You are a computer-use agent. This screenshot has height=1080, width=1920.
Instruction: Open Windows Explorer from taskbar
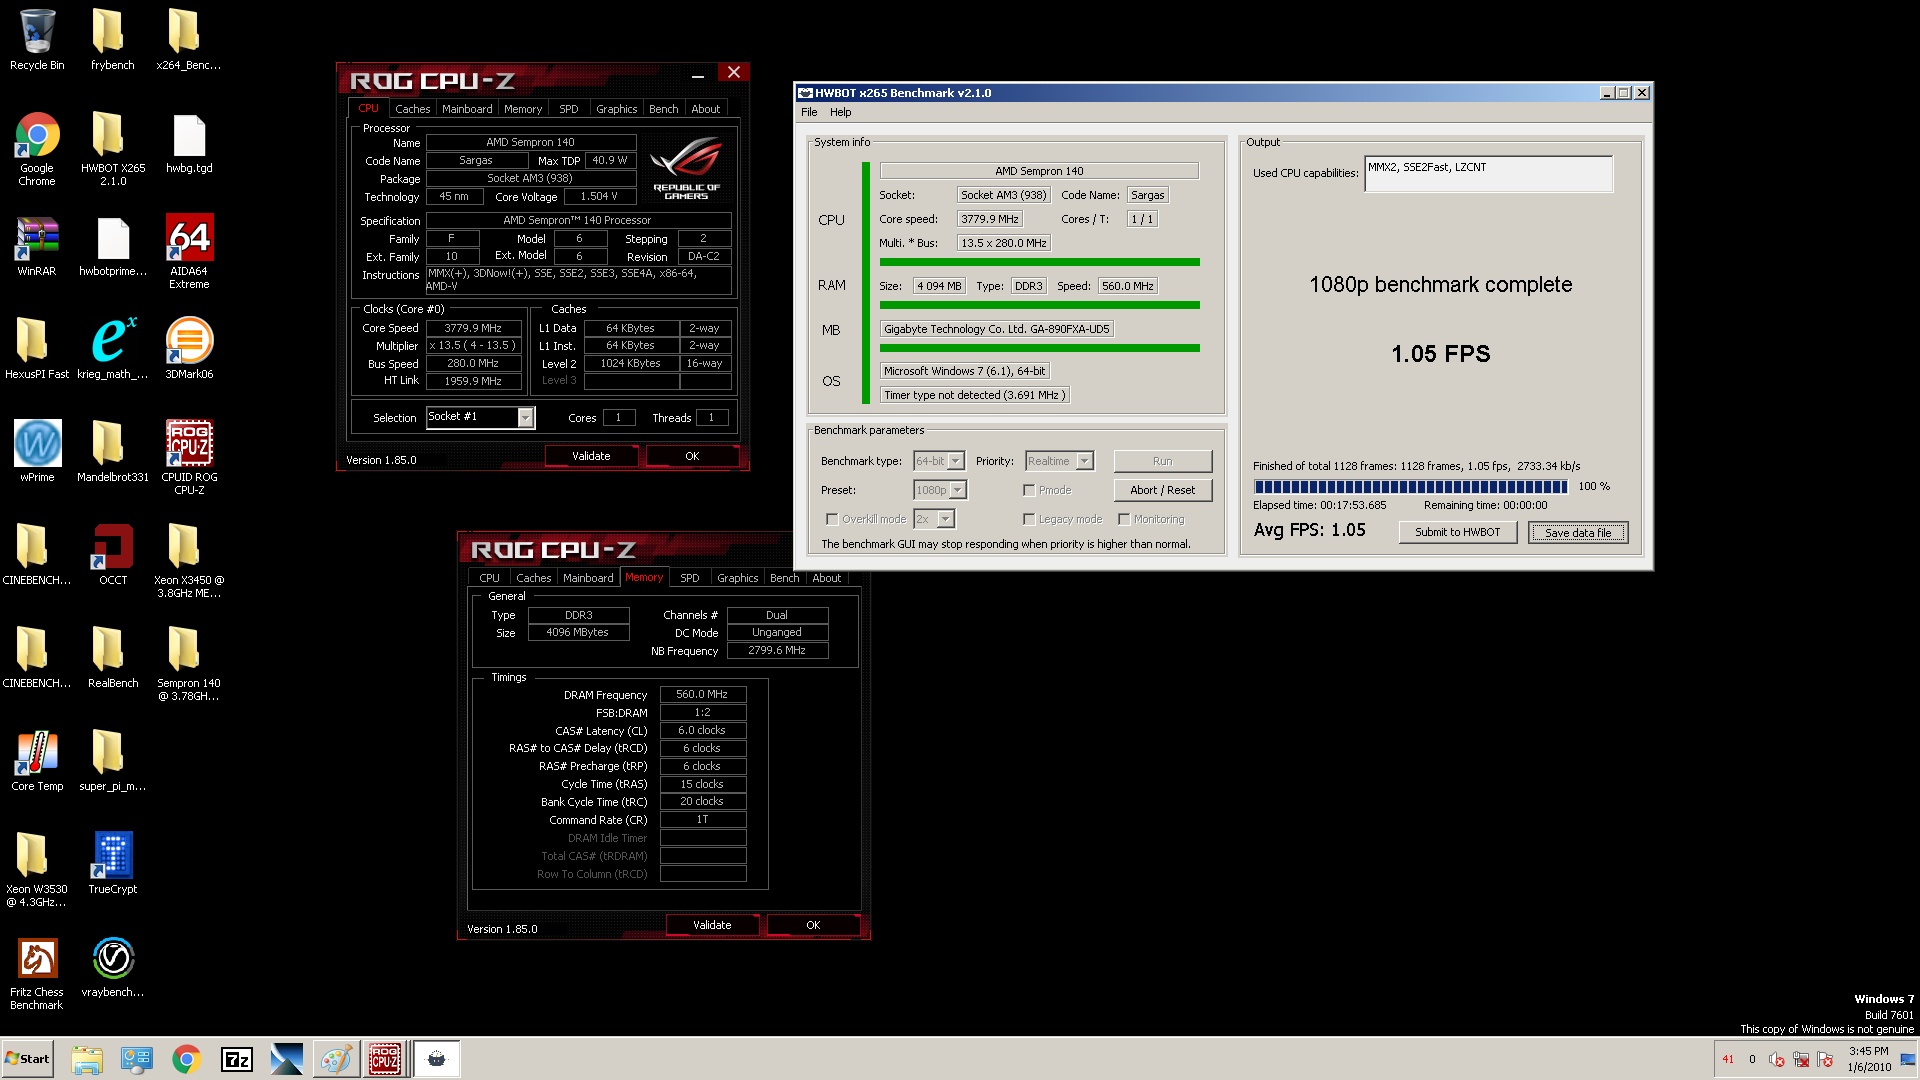click(x=87, y=1059)
